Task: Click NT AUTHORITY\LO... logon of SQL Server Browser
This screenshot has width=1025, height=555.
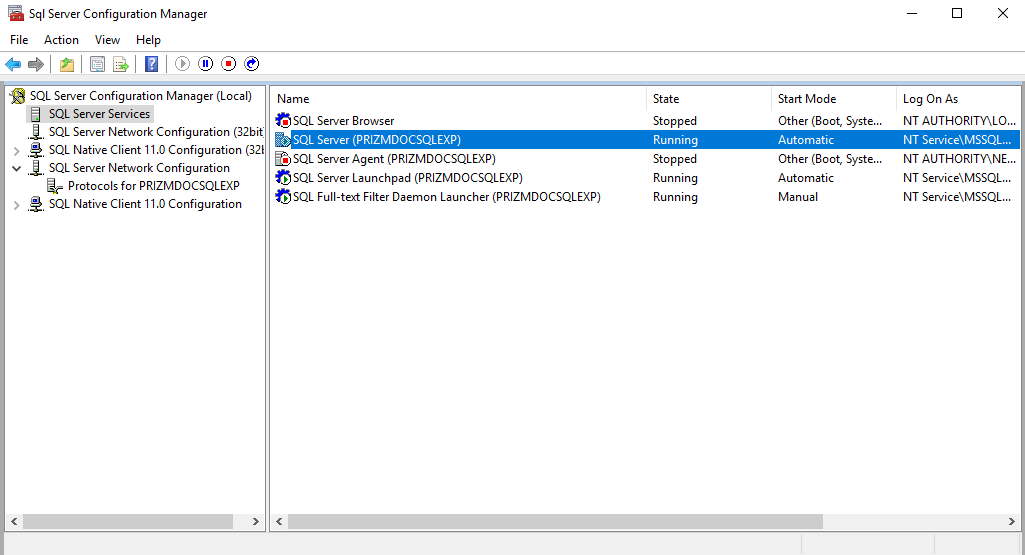Action: [x=959, y=121]
